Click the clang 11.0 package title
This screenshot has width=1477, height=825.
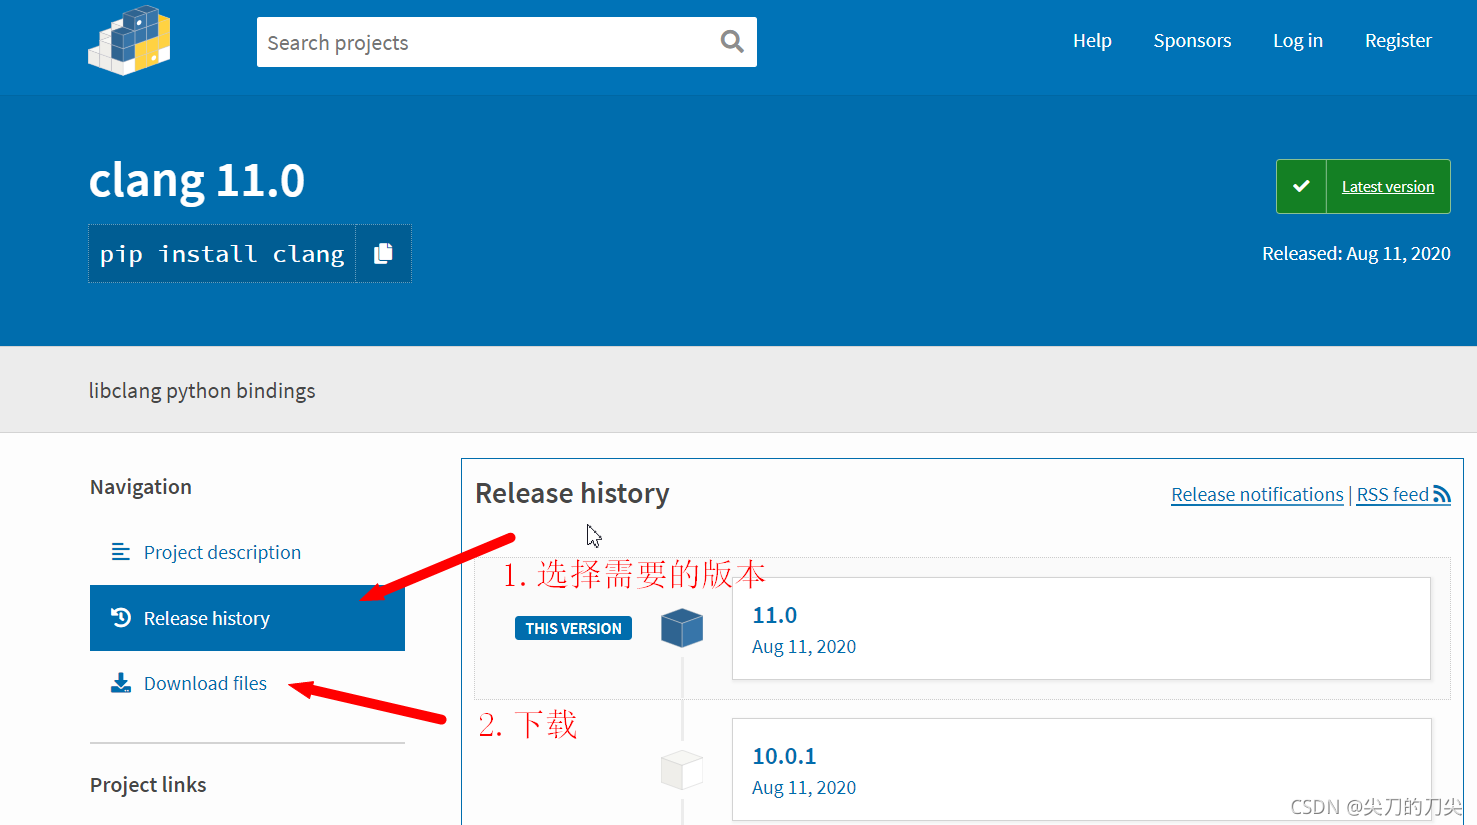click(x=197, y=180)
